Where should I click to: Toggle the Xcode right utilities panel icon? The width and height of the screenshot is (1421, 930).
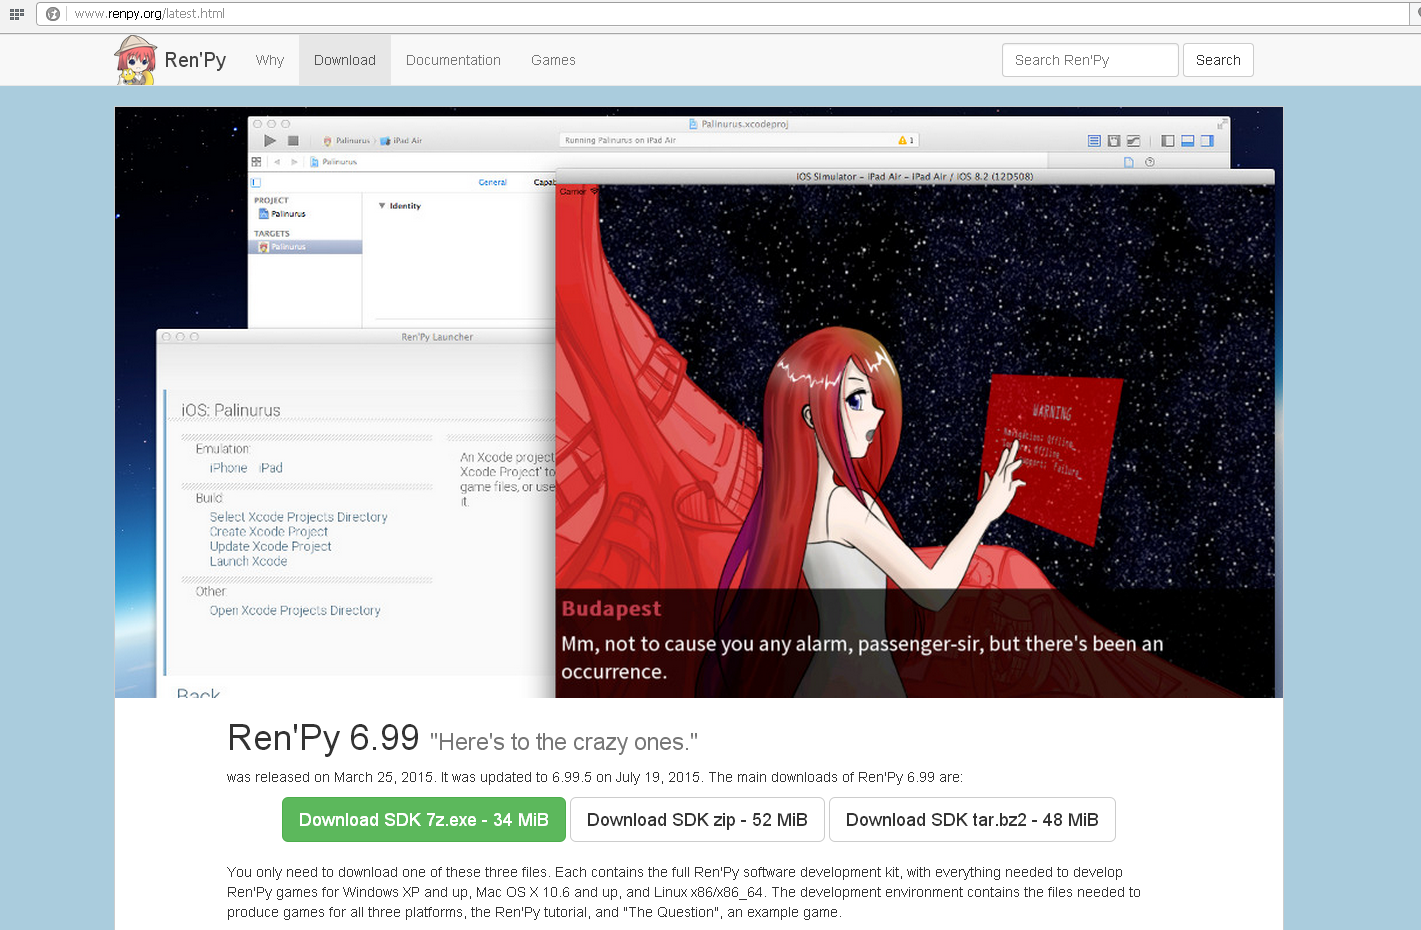pos(1207,141)
